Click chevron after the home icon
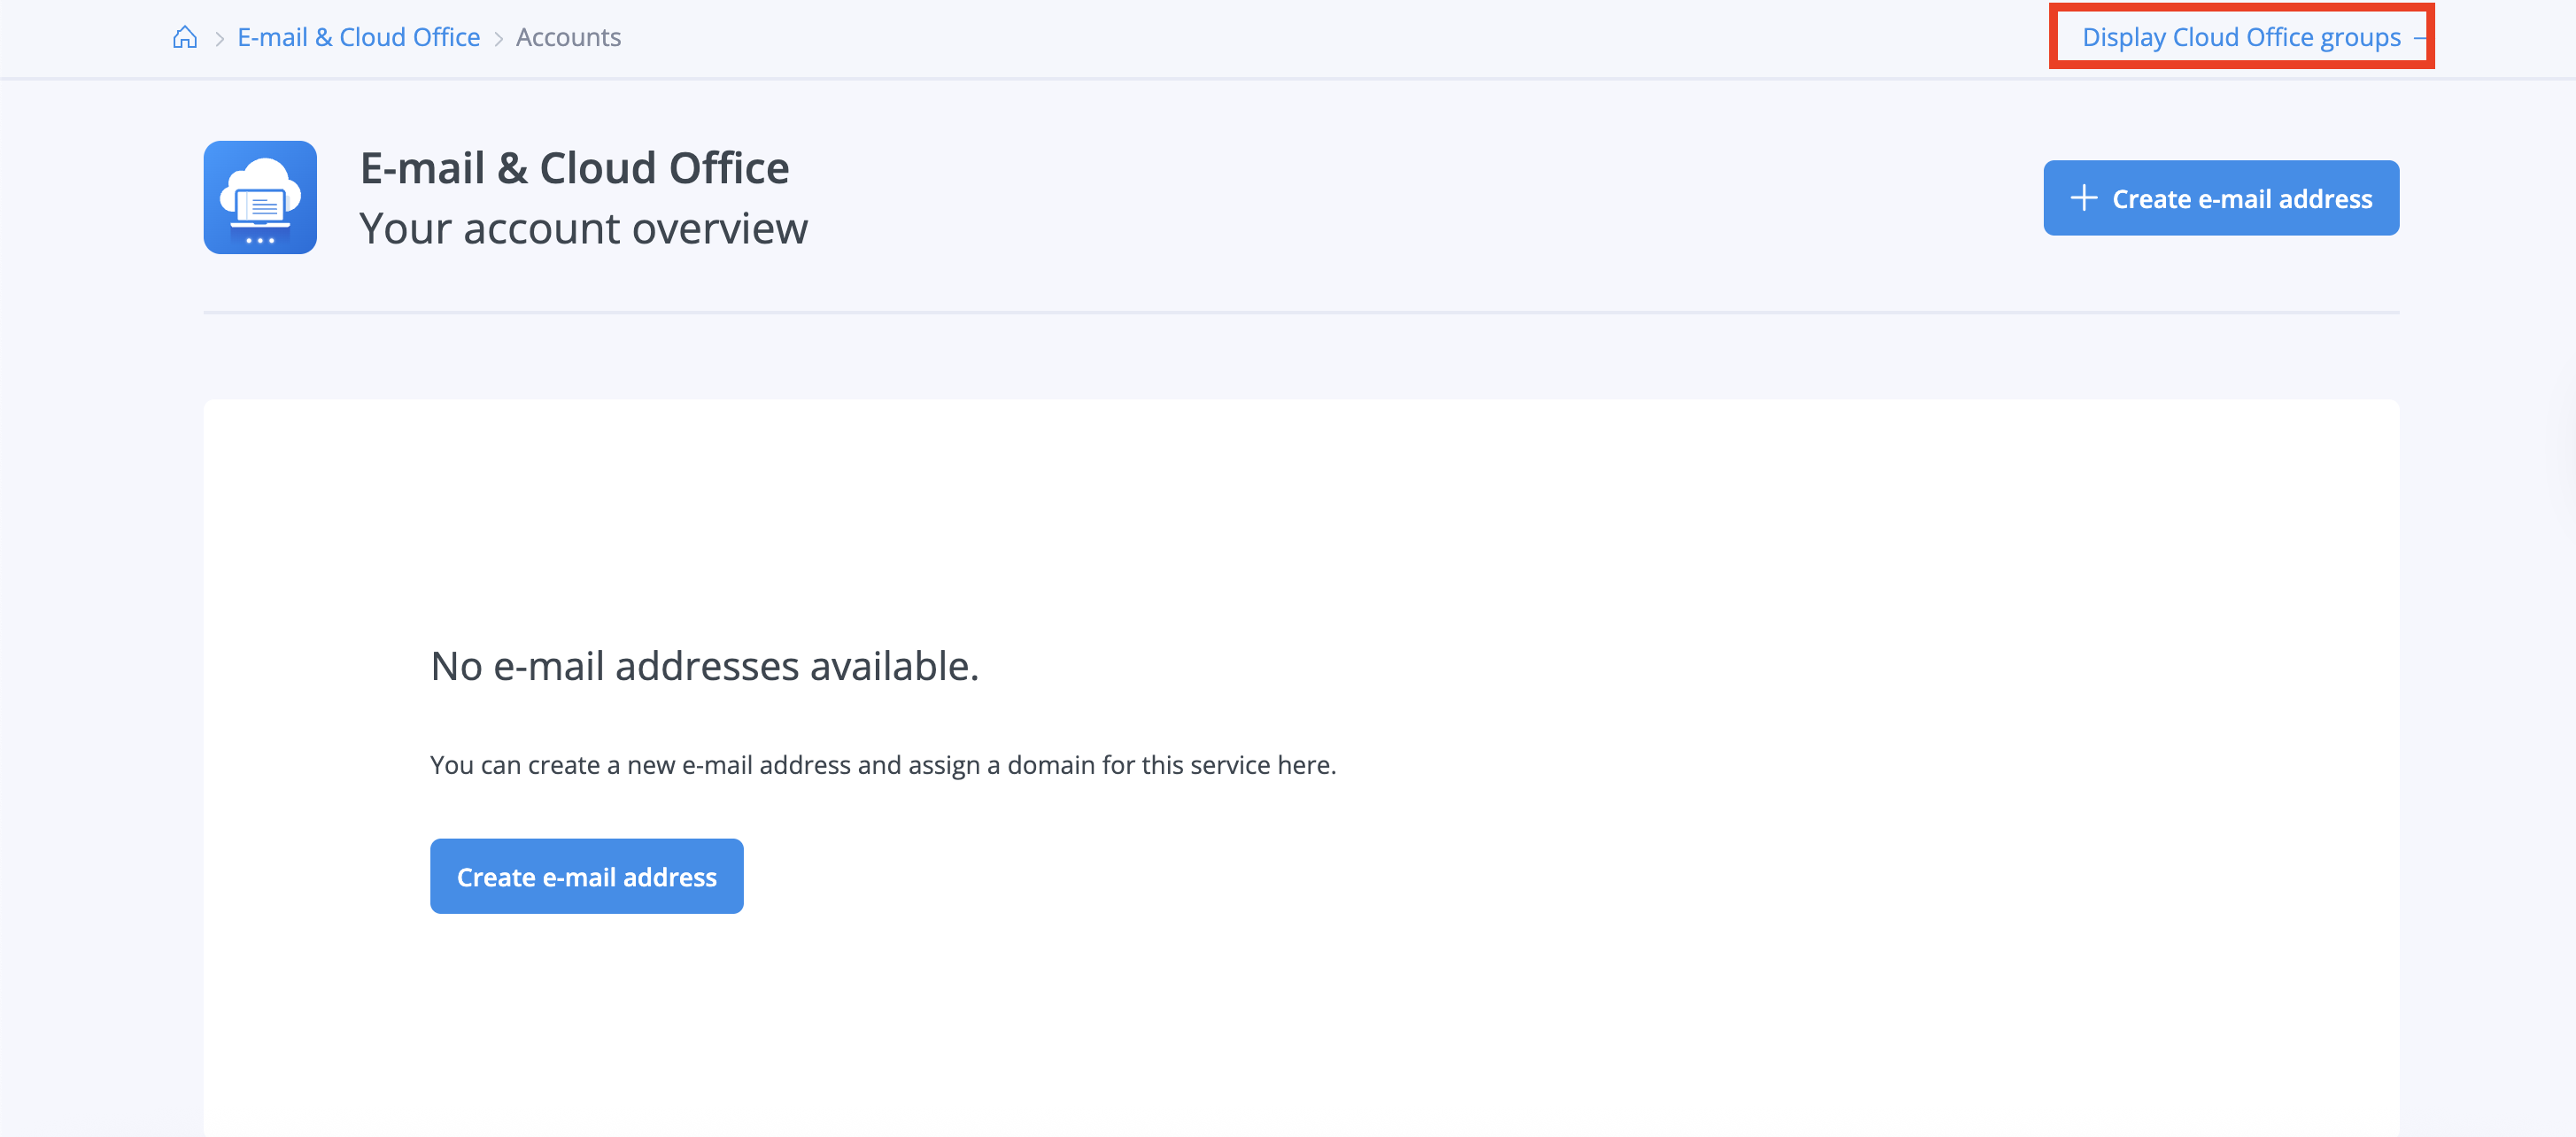 [219, 39]
